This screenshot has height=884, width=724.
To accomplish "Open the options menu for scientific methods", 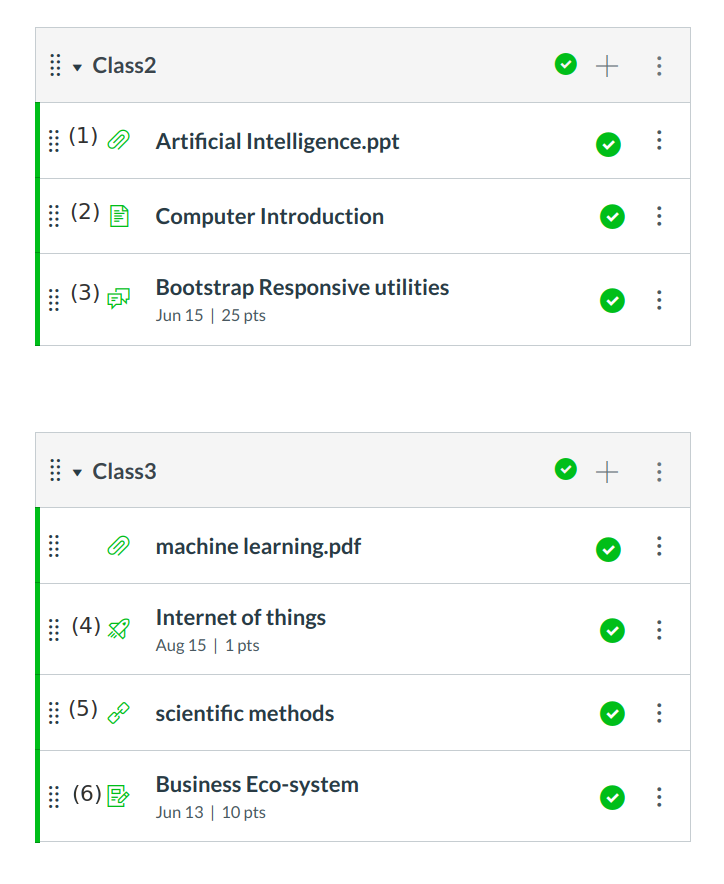I will pyautogui.click(x=659, y=713).
